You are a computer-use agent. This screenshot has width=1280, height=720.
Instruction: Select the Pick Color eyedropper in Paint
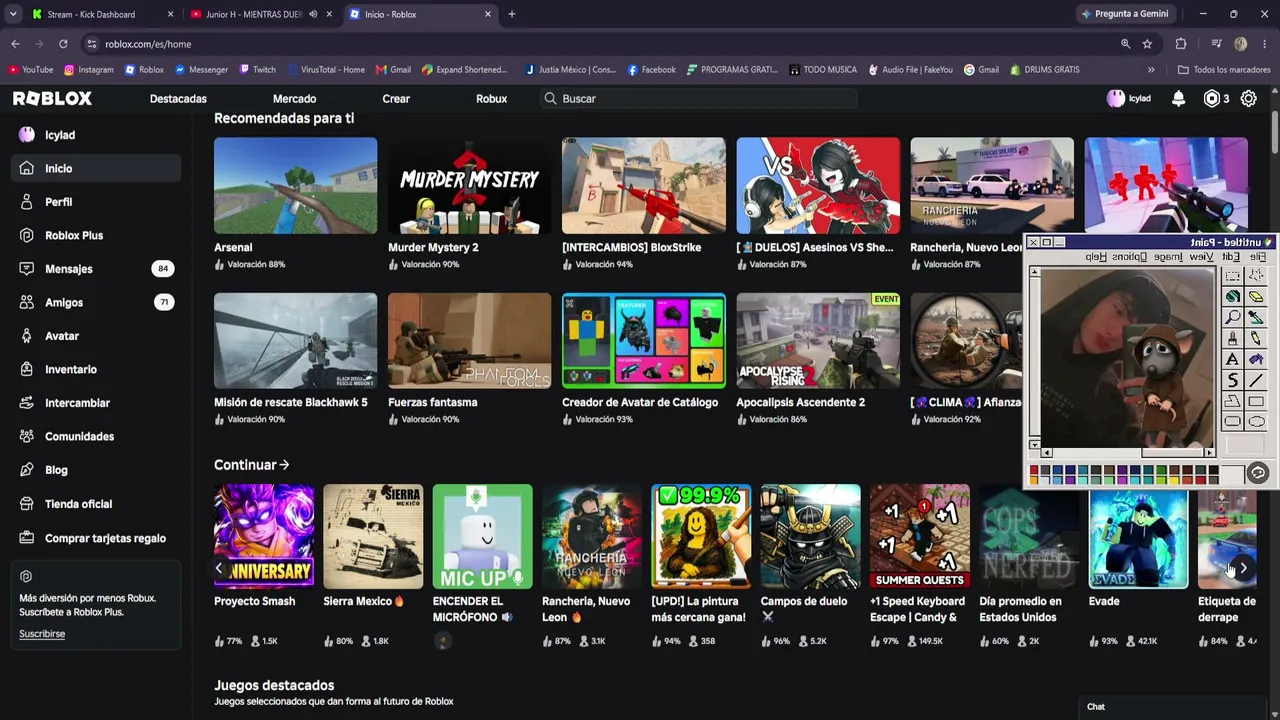pyautogui.click(x=1256, y=318)
